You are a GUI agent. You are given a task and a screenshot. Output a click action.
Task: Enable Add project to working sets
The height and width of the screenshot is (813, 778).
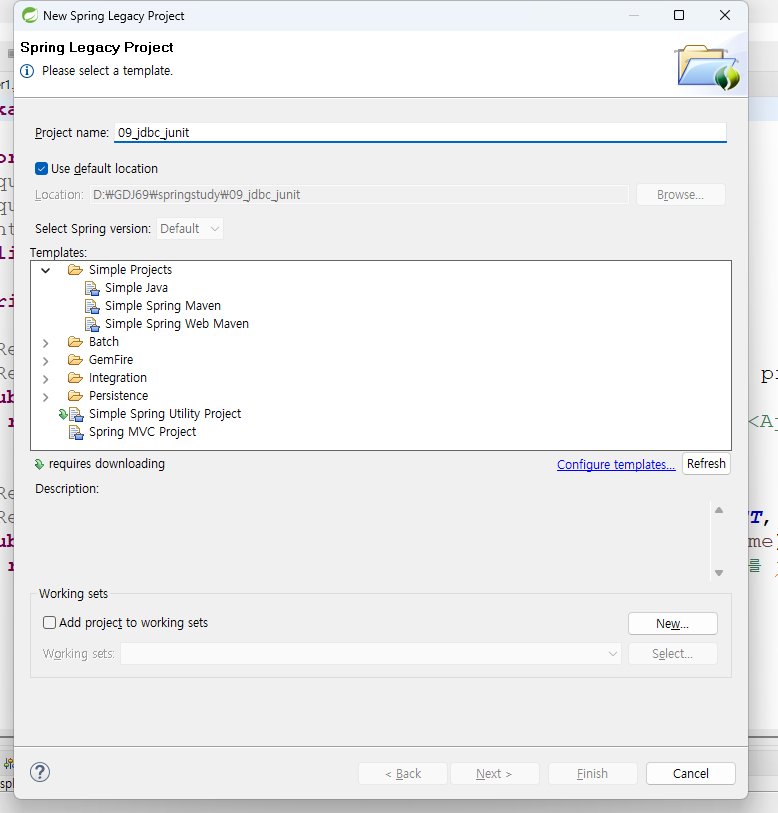(49, 623)
